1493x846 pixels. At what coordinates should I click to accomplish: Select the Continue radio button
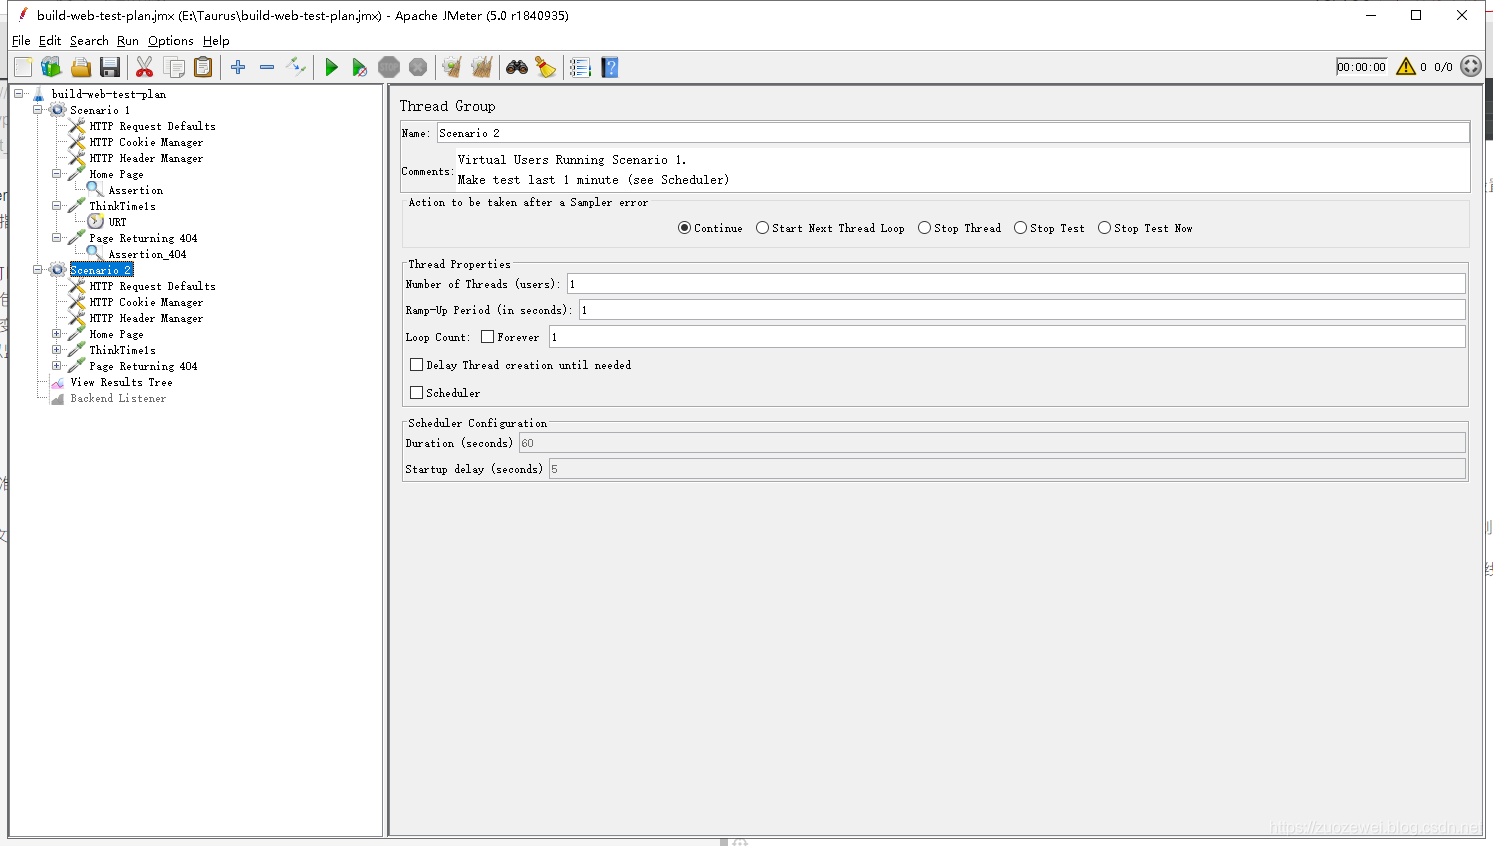point(684,228)
